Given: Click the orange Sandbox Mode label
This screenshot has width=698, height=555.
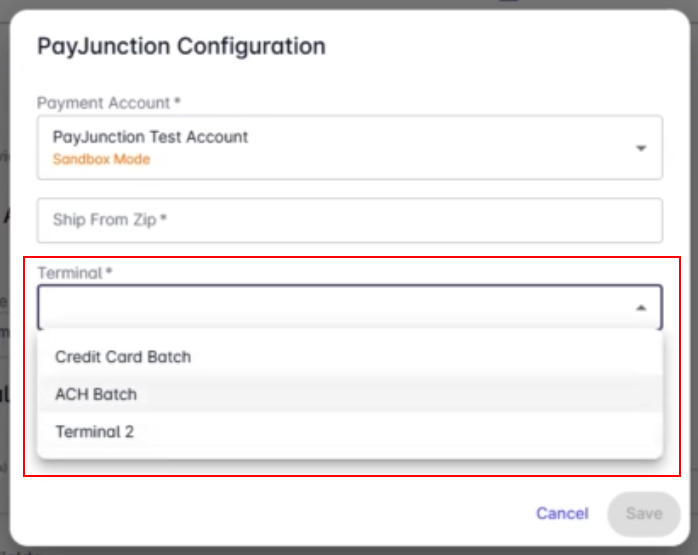Looking at the screenshot, I should pos(101,159).
